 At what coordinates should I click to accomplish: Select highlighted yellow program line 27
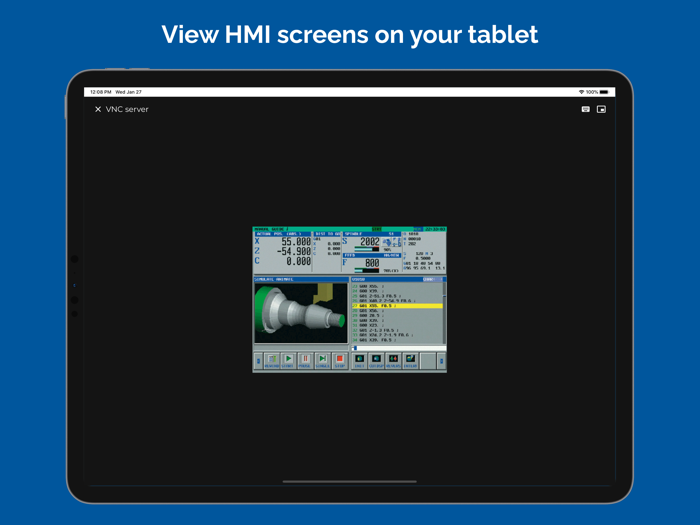pos(397,306)
